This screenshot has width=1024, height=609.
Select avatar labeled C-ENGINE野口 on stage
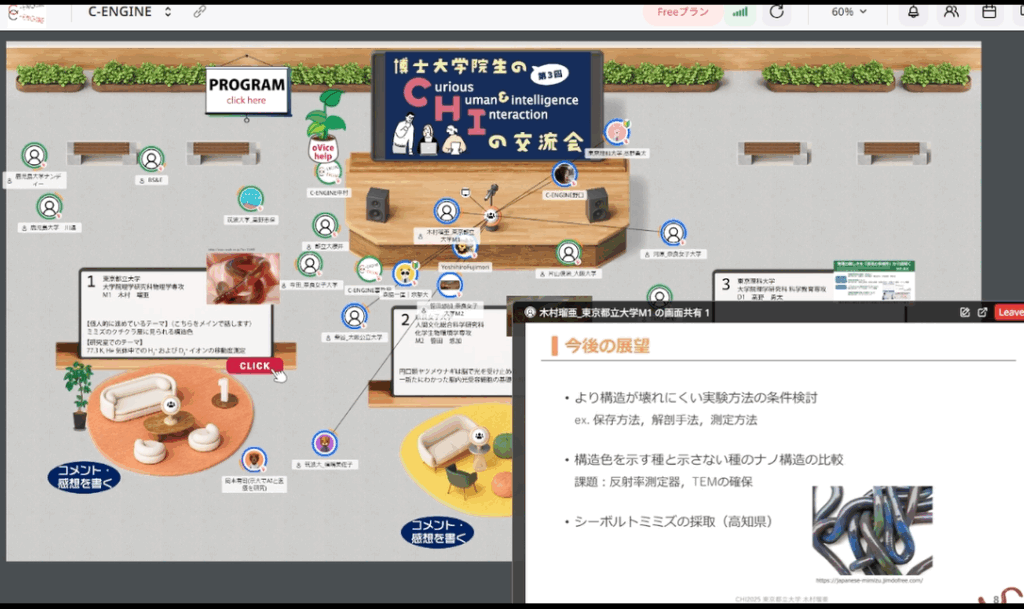coord(564,174)
